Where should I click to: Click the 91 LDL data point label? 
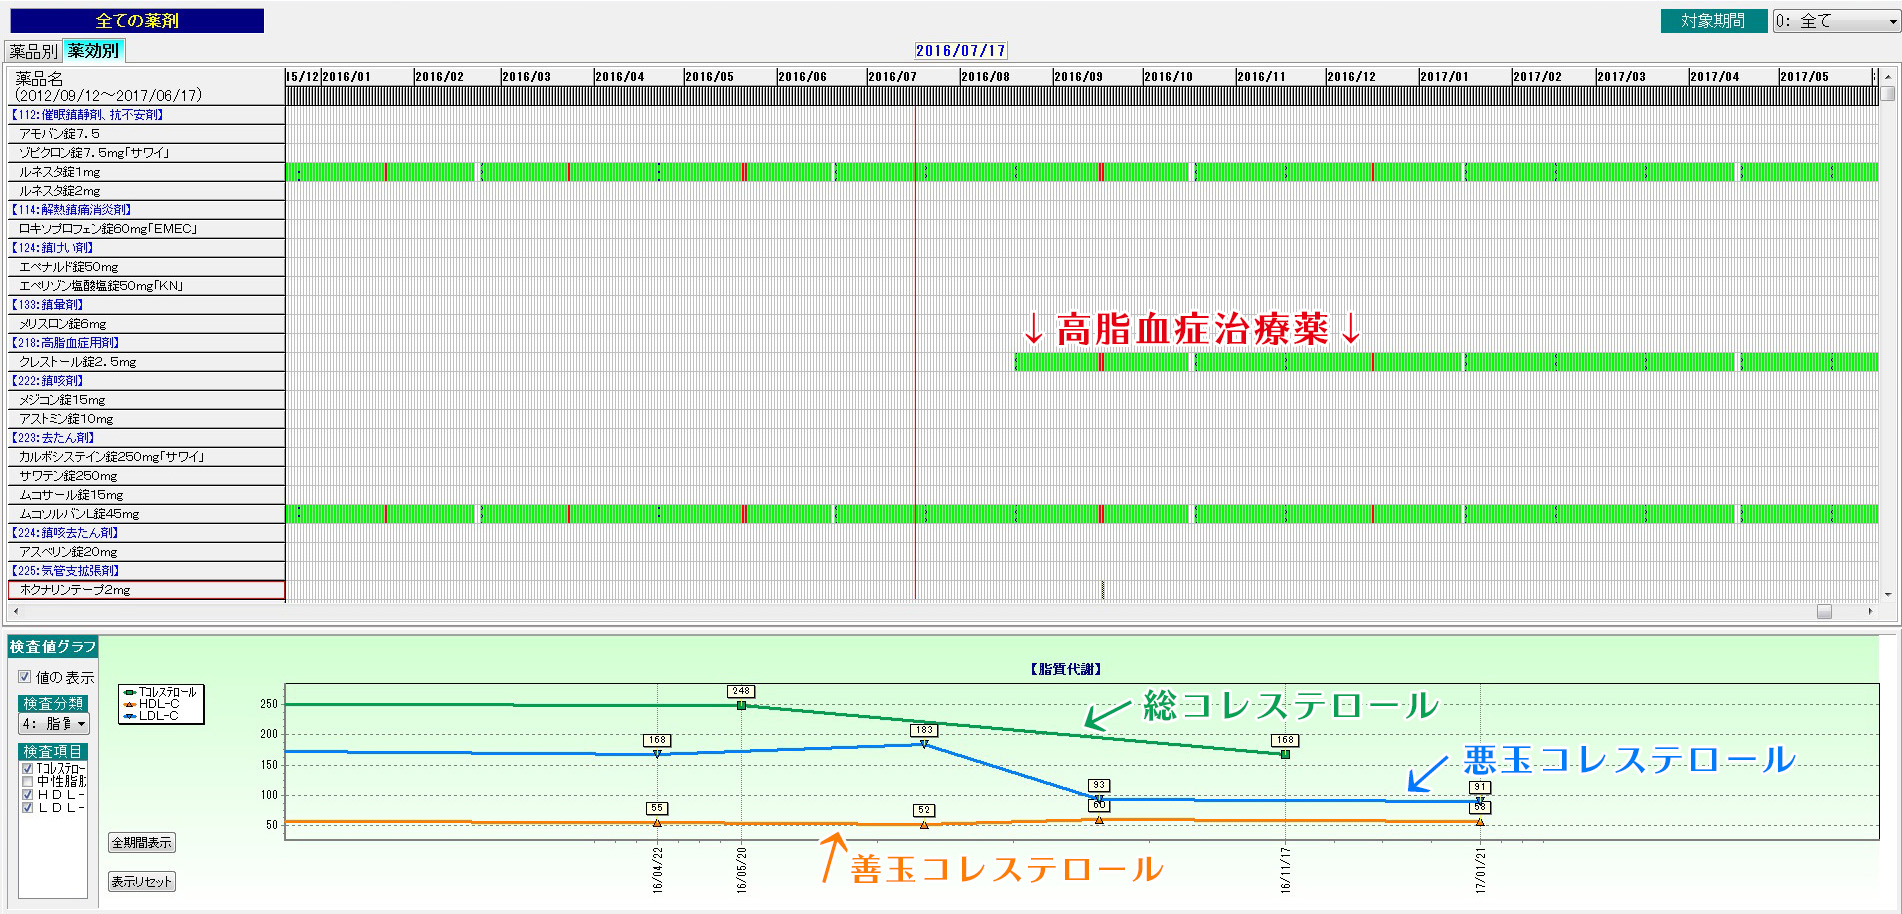pos(1480,787)
